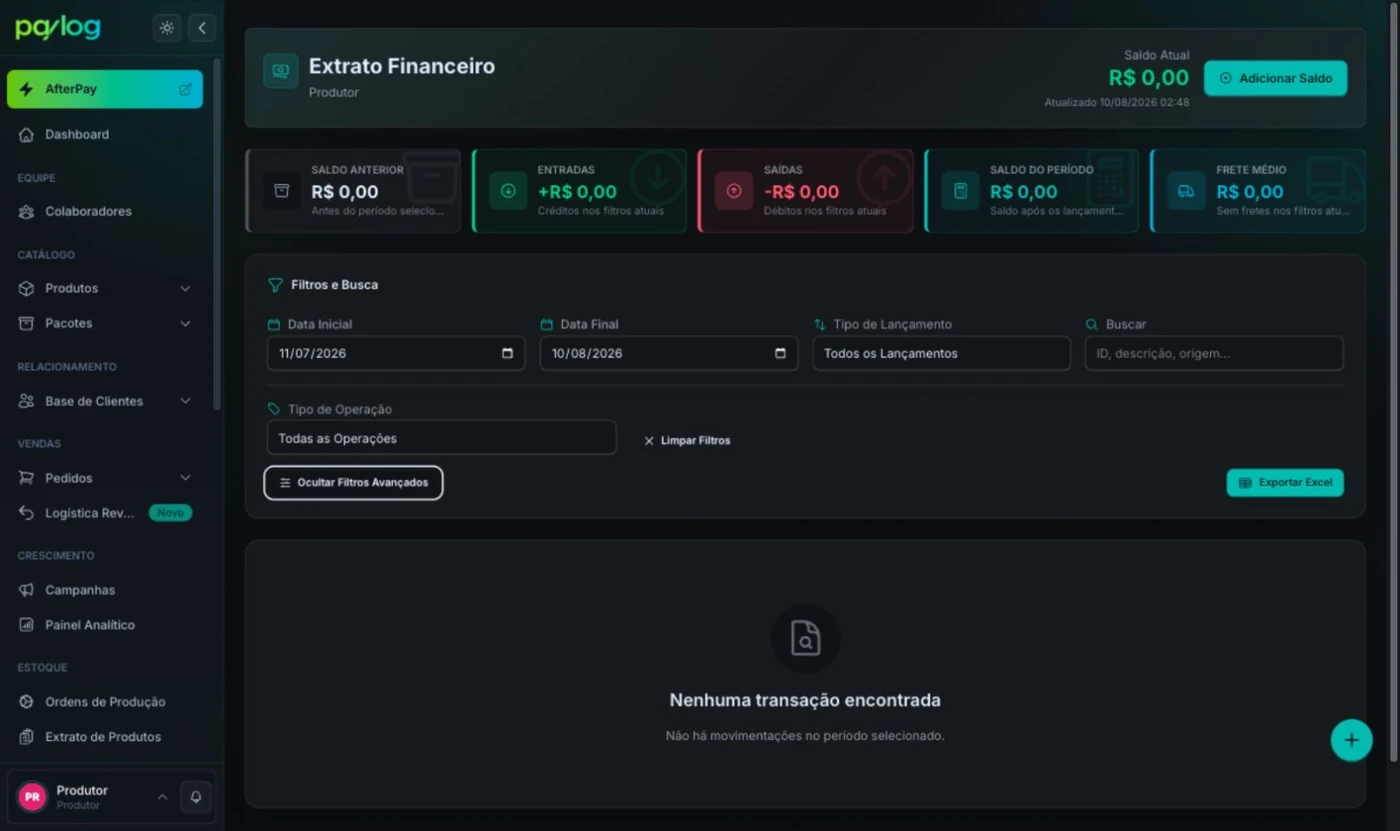Open the Tipo de Lançamento dropdown
This screenshot has height=831, width=1400.
941,353
